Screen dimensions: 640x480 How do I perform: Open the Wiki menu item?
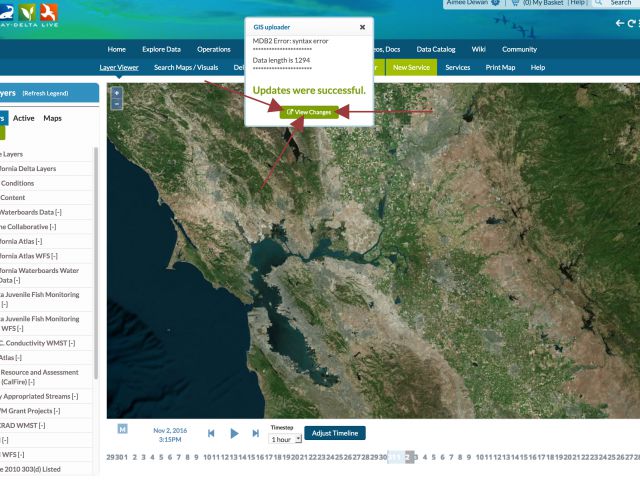478,49
